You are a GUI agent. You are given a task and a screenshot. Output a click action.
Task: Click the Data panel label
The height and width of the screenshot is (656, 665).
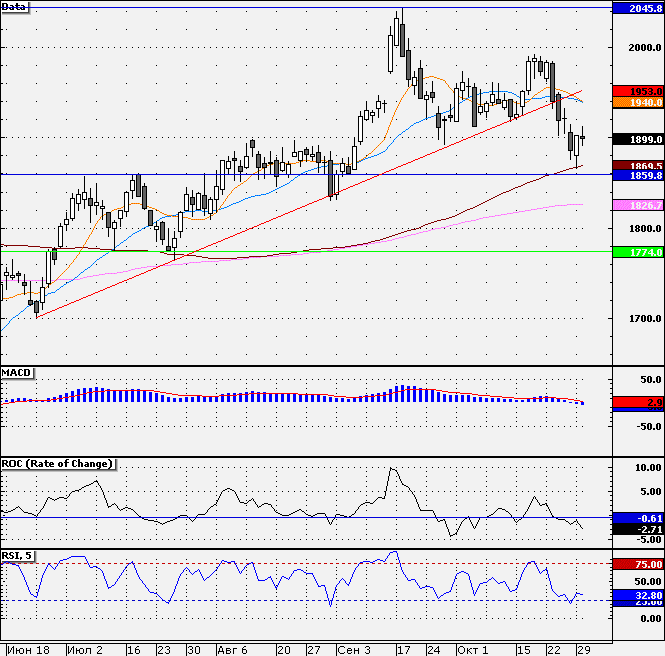pos(15,7)
